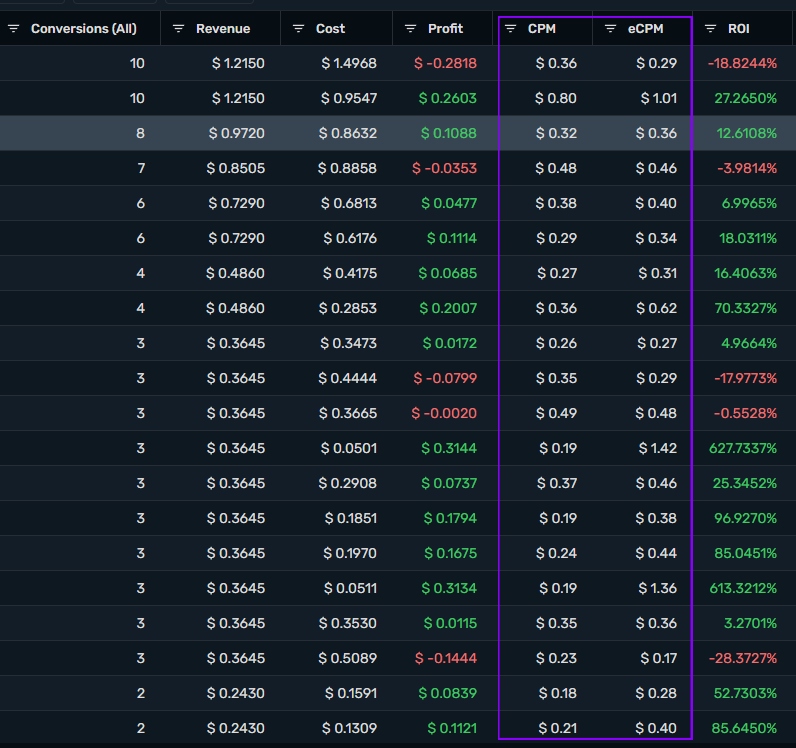
Task: Click the filter icon beside Conversions (All)
Action: (x=14, y=29)
